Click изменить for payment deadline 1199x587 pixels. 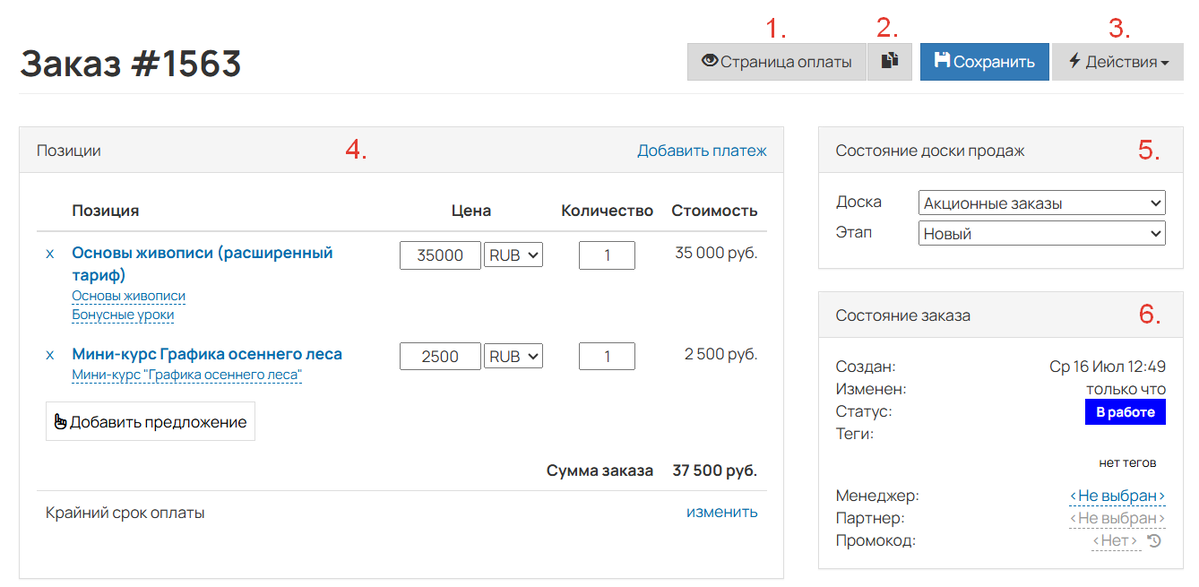click(x=722, y=512)
